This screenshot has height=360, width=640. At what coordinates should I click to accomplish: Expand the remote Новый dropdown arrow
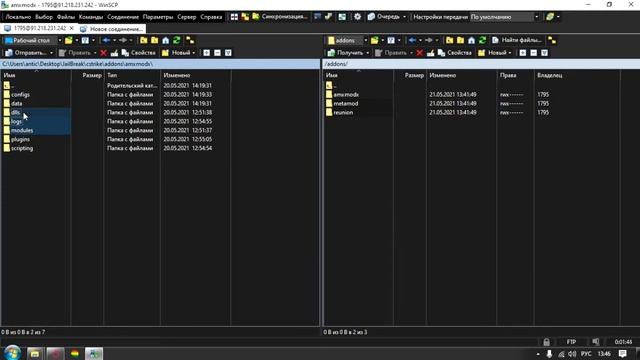pos(510,53)
